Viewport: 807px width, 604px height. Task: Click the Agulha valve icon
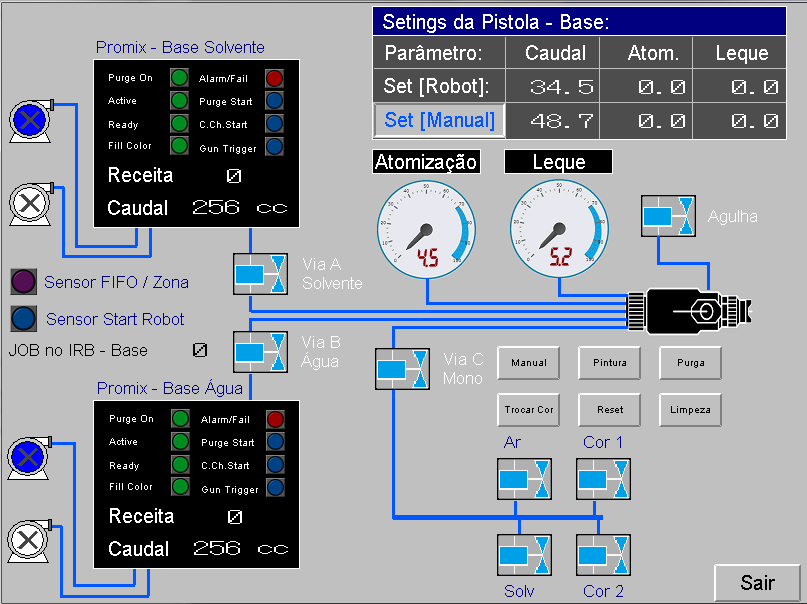coord(667,216)
